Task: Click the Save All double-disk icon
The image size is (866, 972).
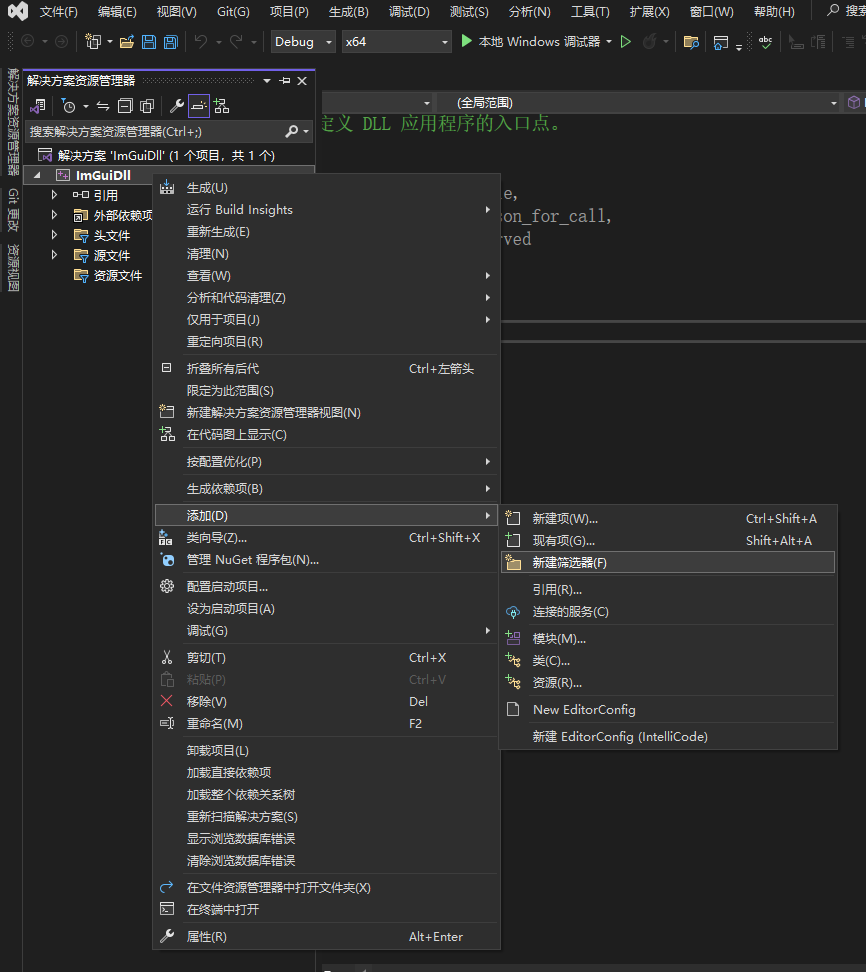Action: tap(170, 42)
